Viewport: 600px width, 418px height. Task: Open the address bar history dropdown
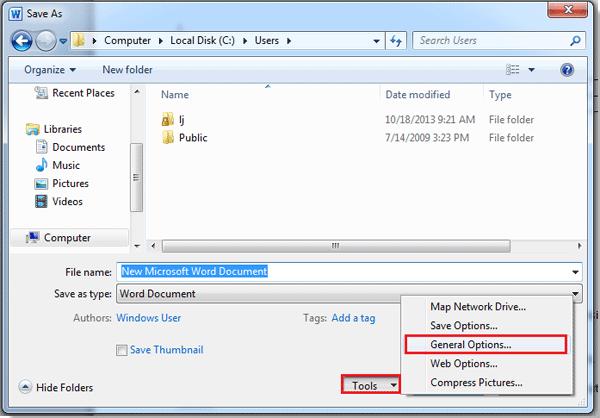377,41
